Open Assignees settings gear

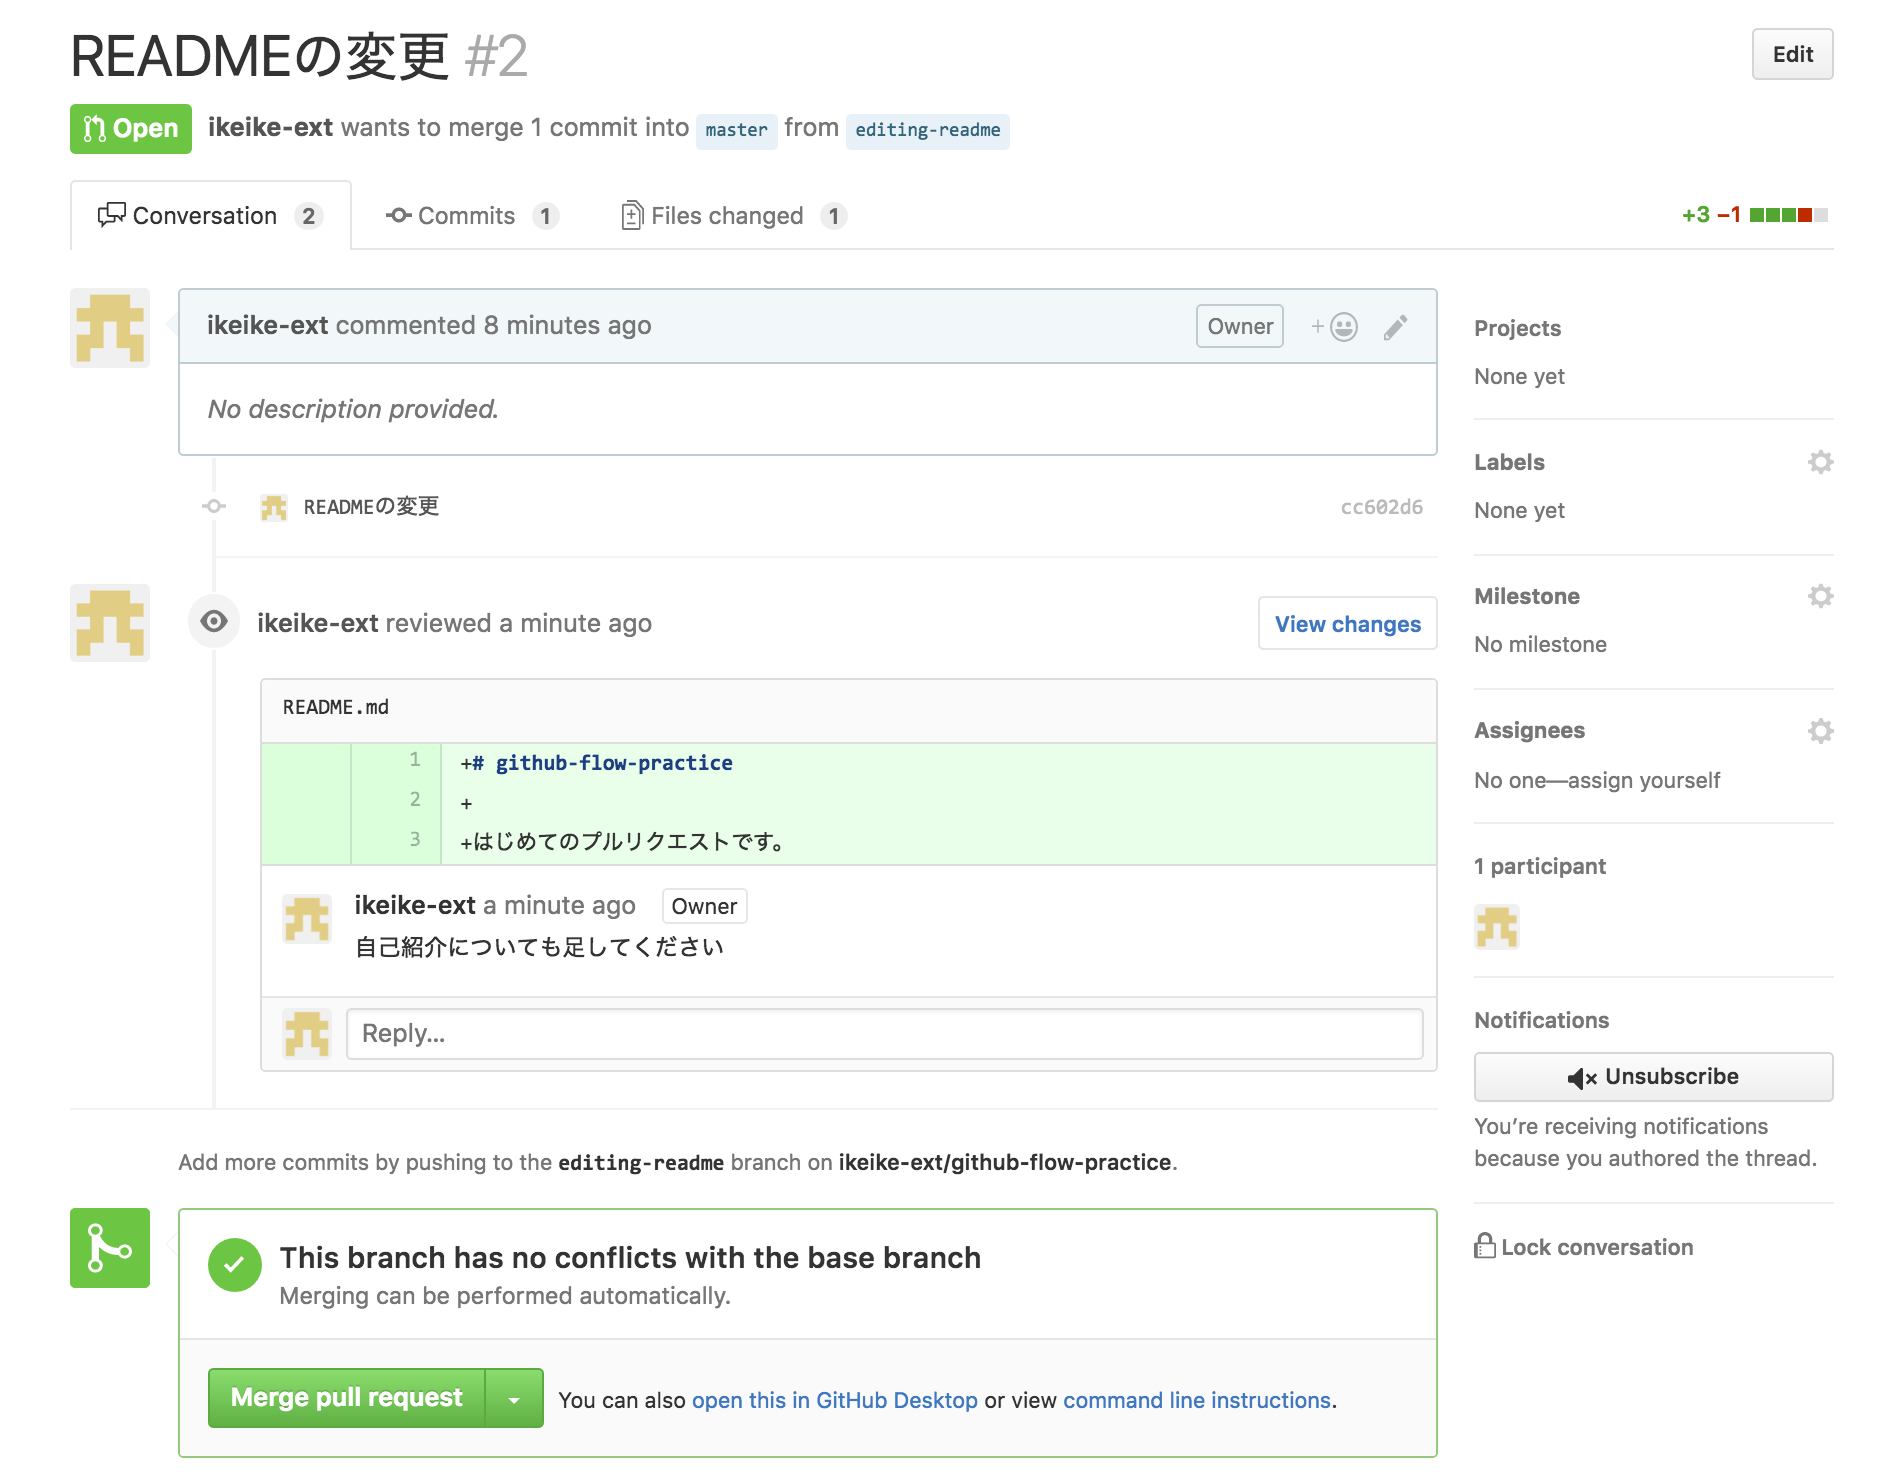pyautogui.click(x=1820, y=731)
